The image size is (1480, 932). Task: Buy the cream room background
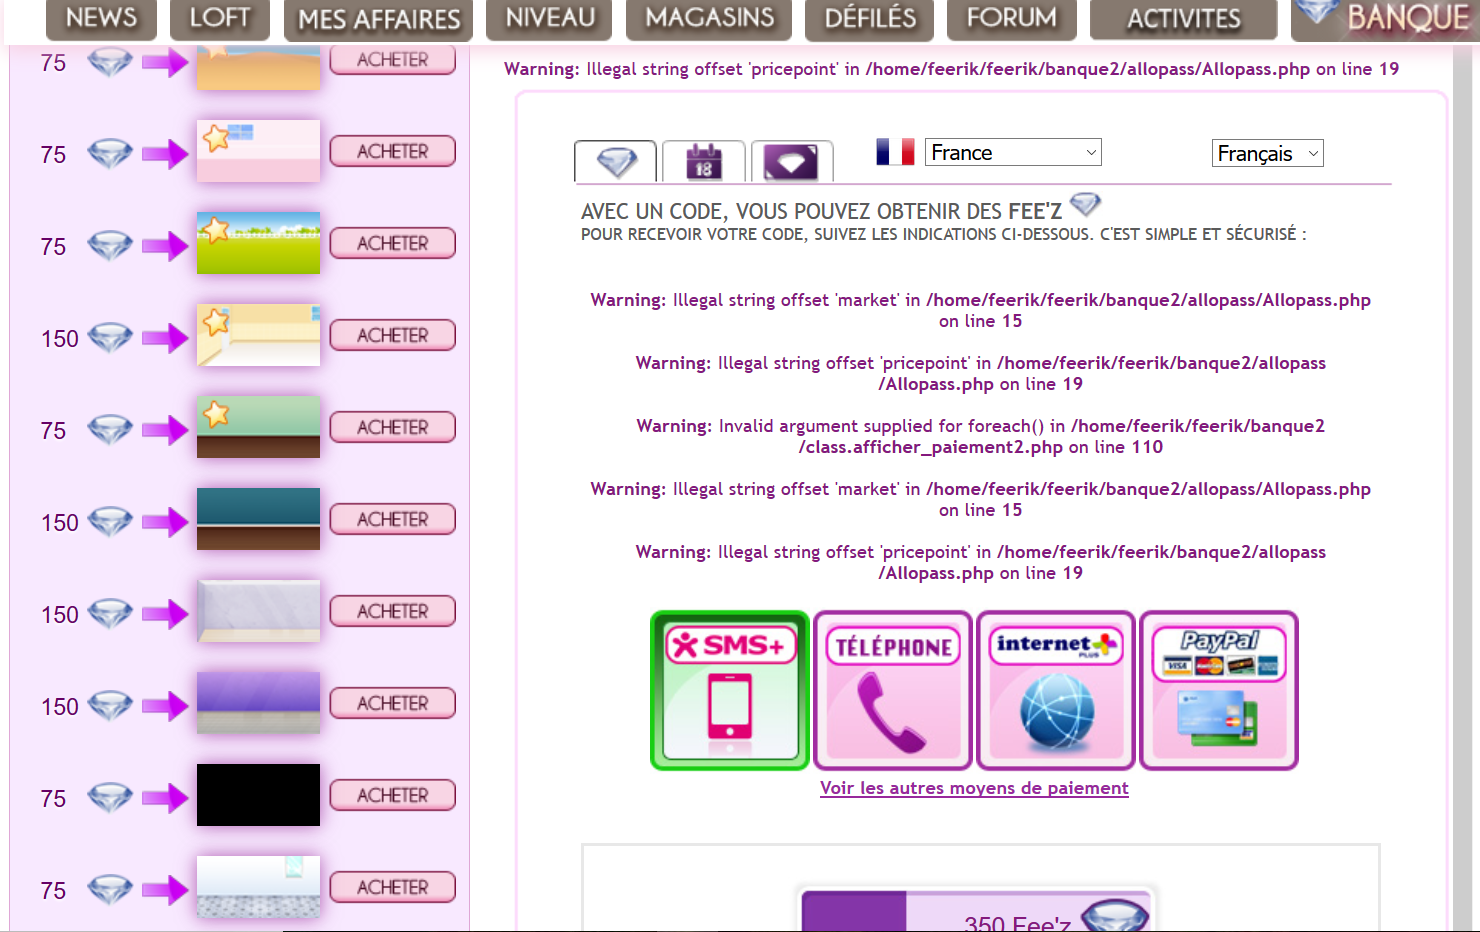[x=393, y=336]
